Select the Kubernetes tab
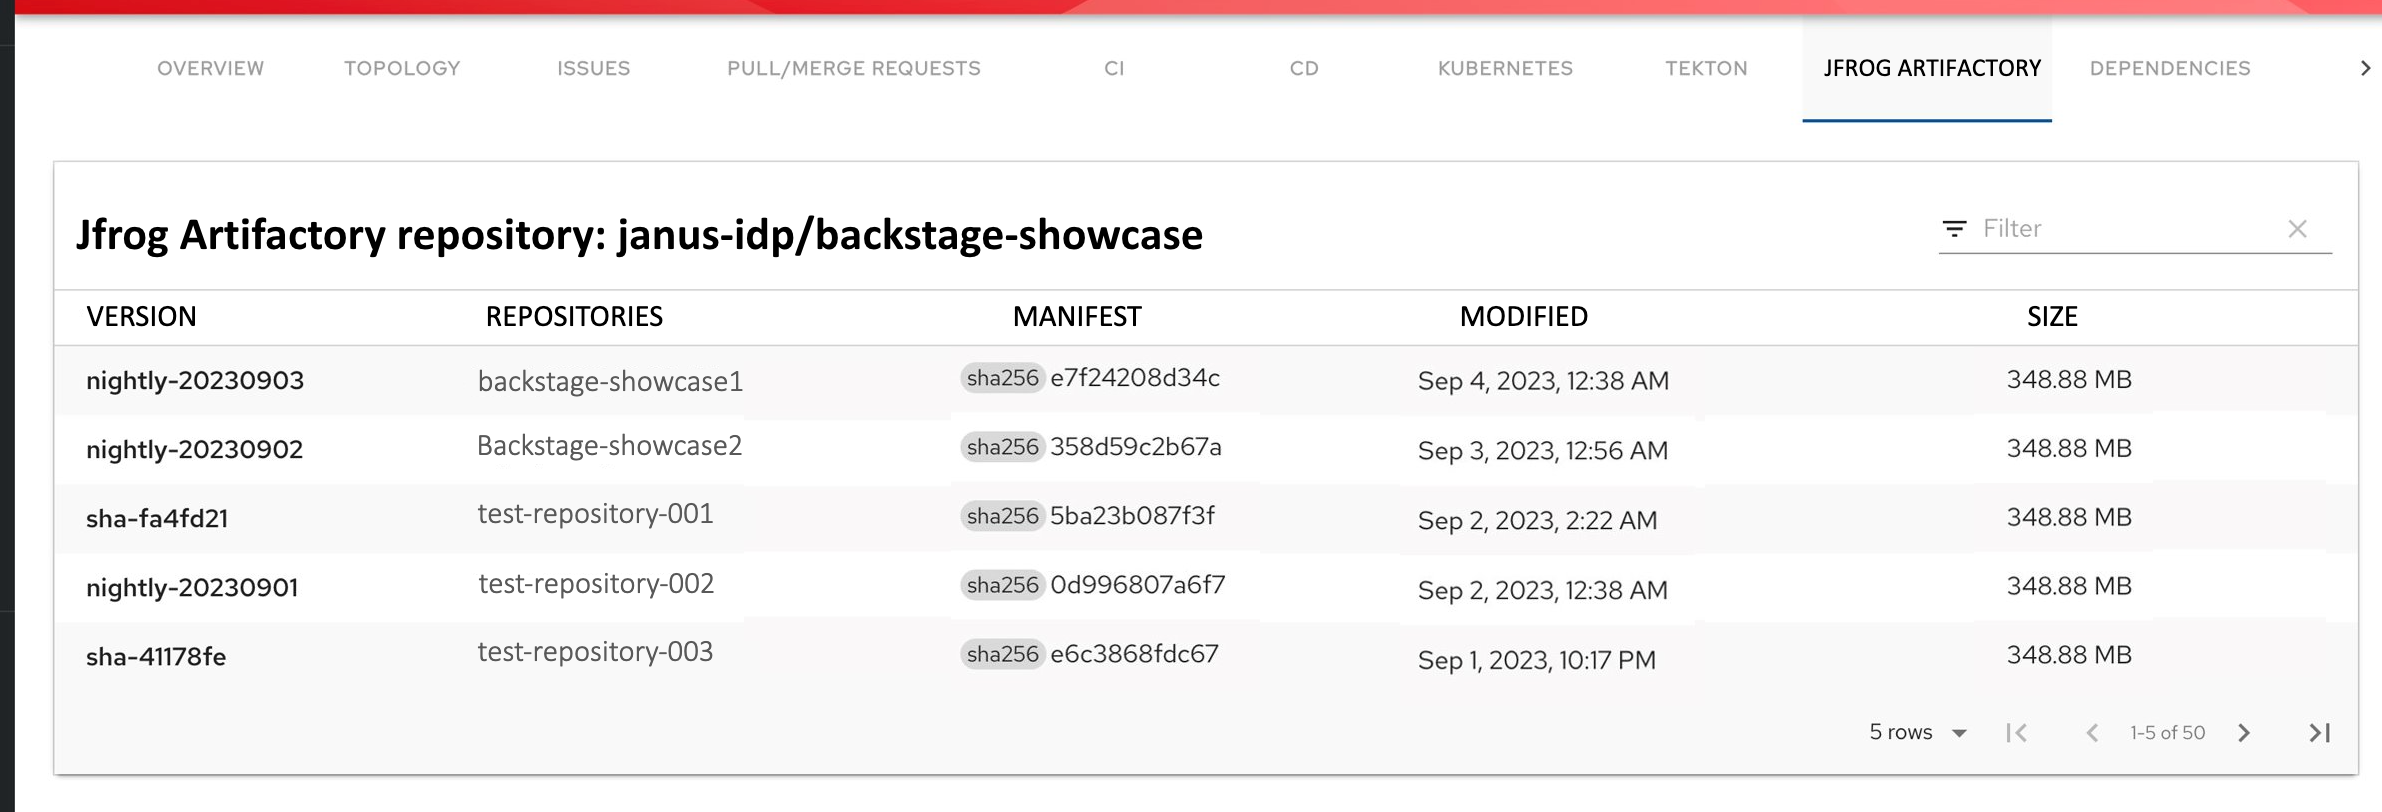Image resolution: width=2382 pixels, height=812 pixels. tap(1505, 68)
